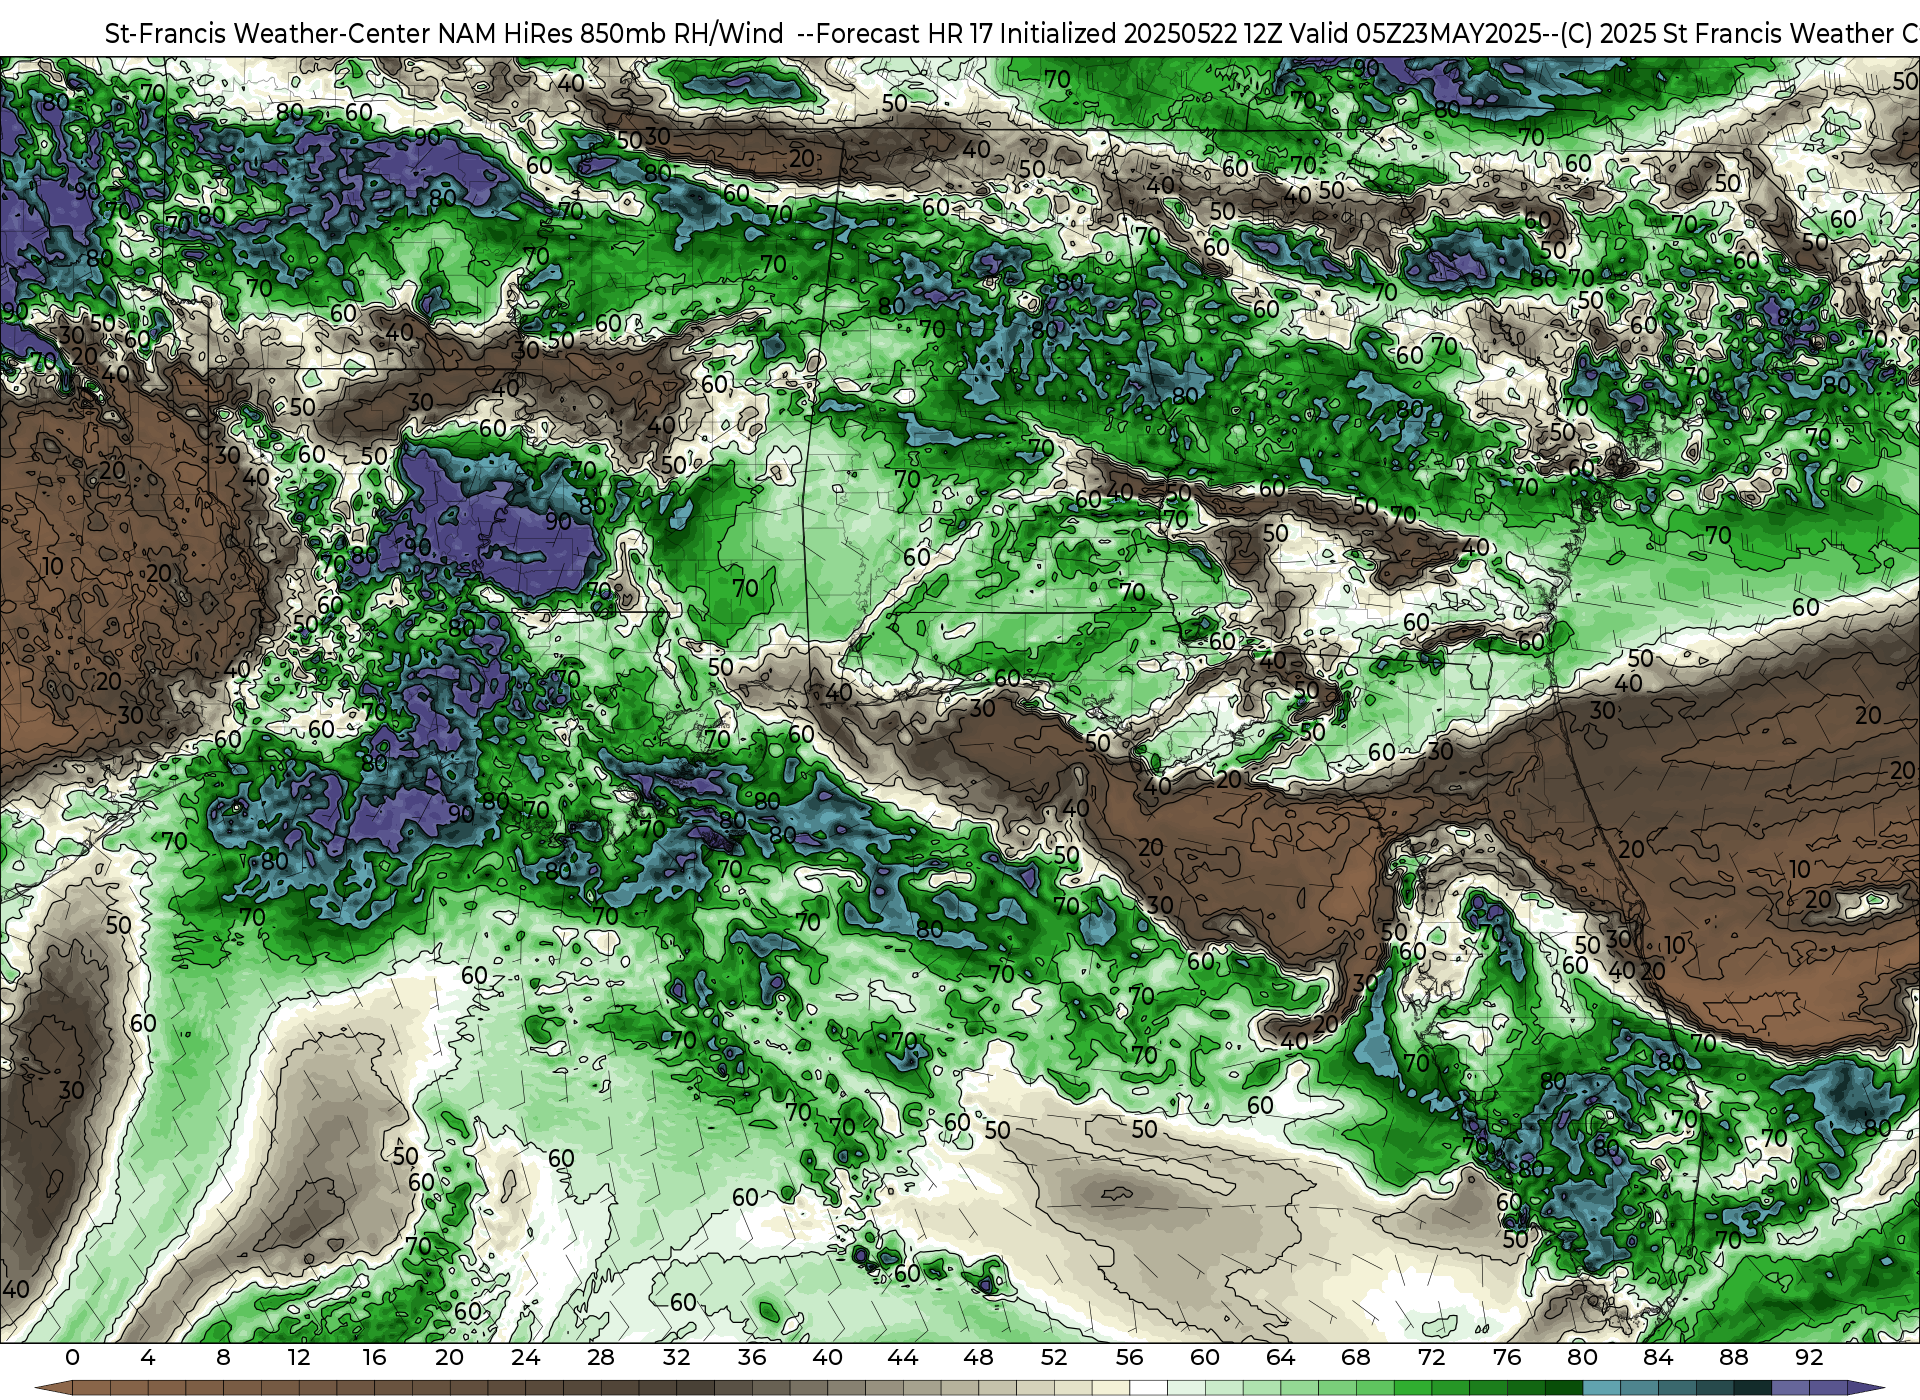Click the '92' label on the color scale

1809,1357
